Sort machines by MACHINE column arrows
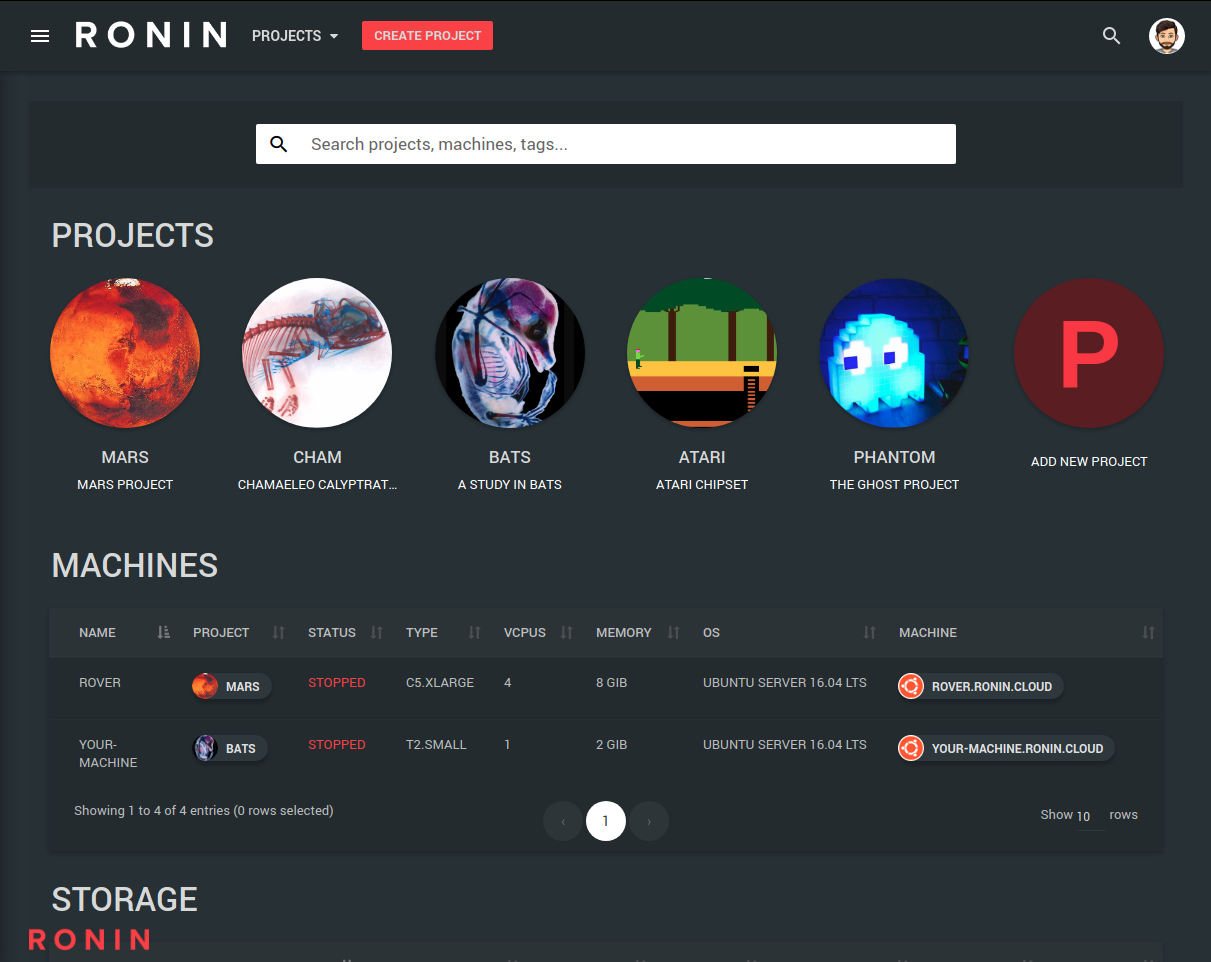1211x962 pixels. click(1149, 632)
